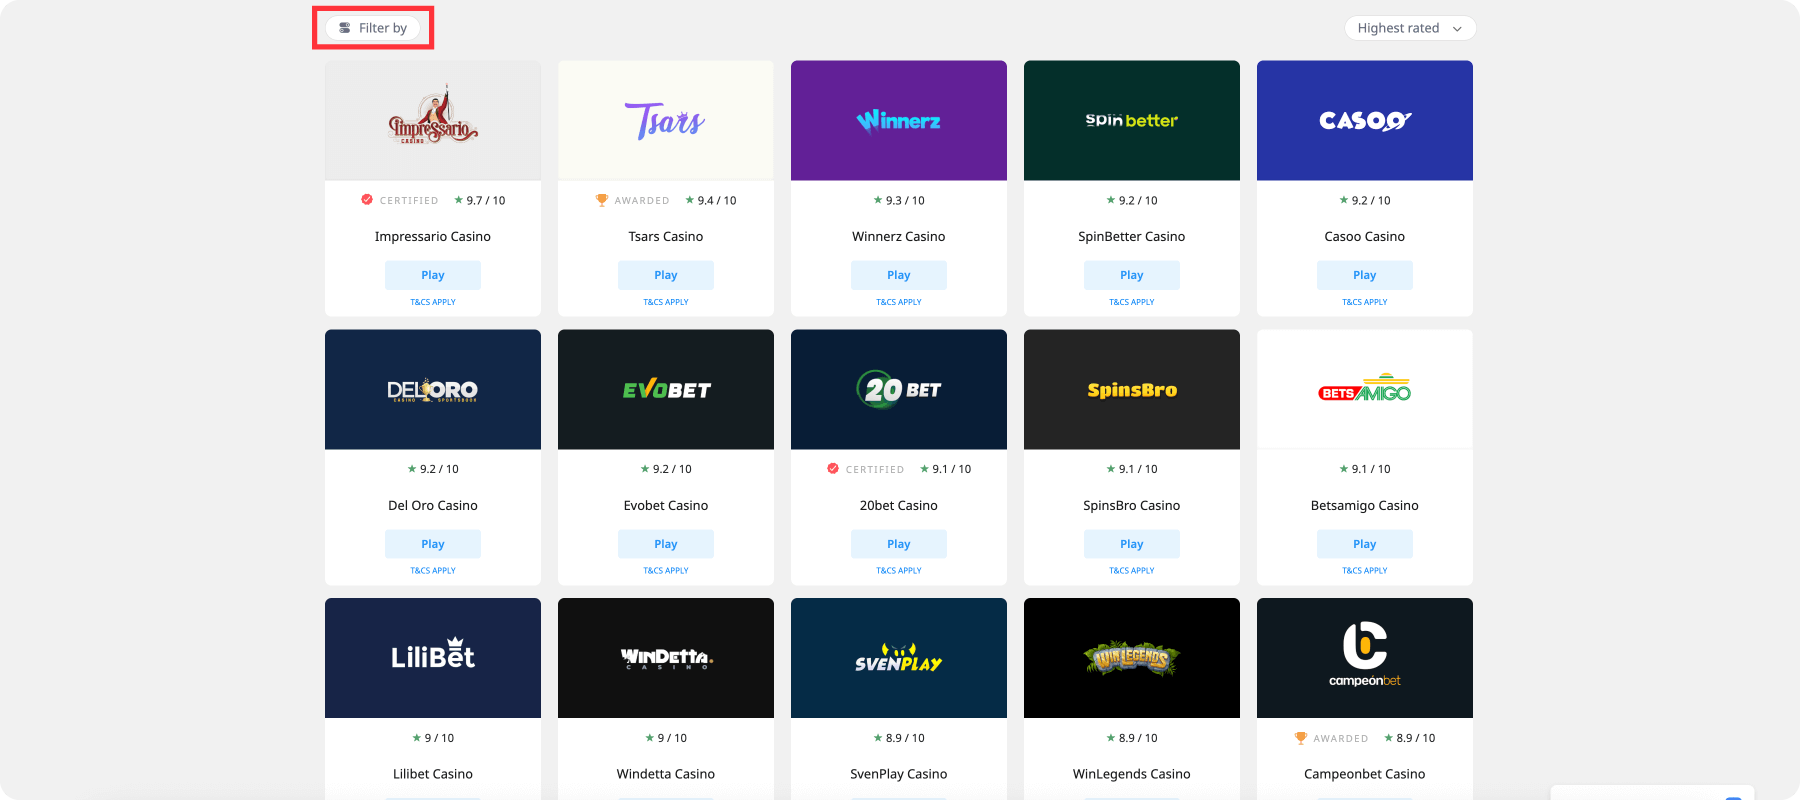Click the trophy awarded icon on Campeonbet
This screenshot has width=1800, height=800.
pos(1300,738)
